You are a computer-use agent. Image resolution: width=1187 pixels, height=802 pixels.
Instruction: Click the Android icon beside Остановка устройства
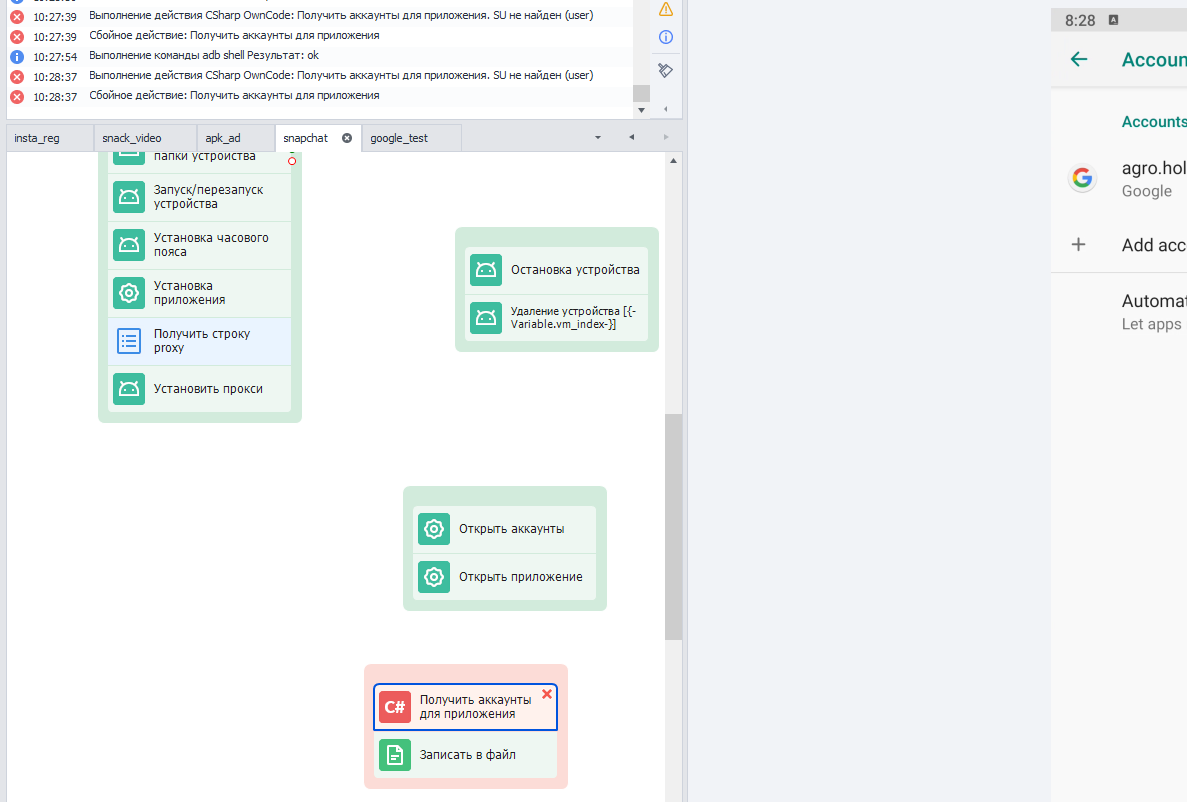click(486, 270)
